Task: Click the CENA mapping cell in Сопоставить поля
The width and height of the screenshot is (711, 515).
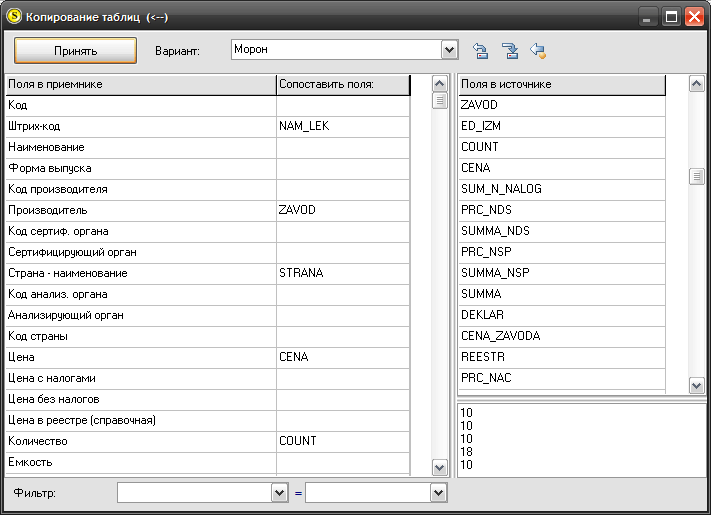Action: pos(343,358)
